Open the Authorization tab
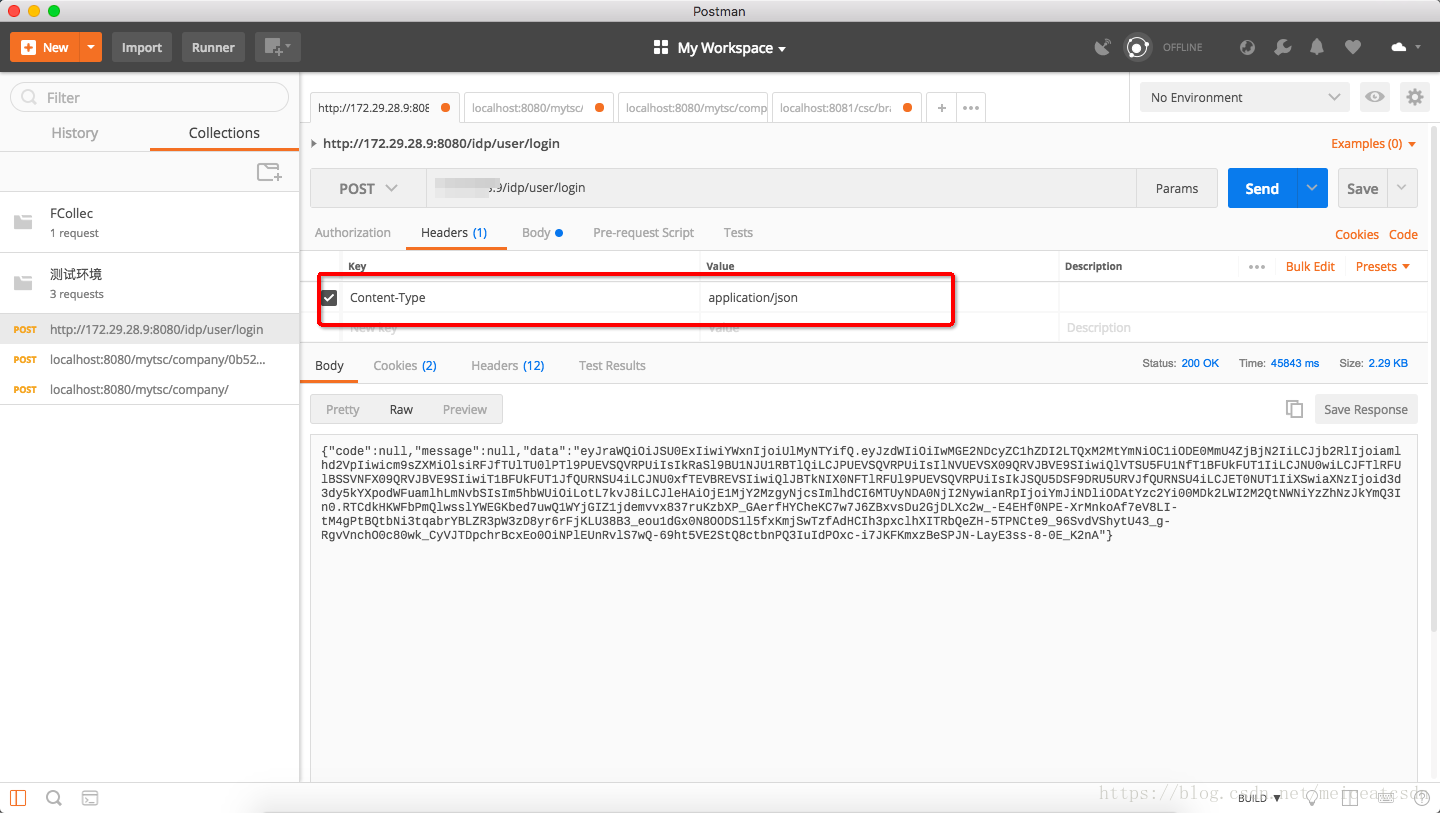The height and width of the screenshot is (813, 1440). [353, 233]
